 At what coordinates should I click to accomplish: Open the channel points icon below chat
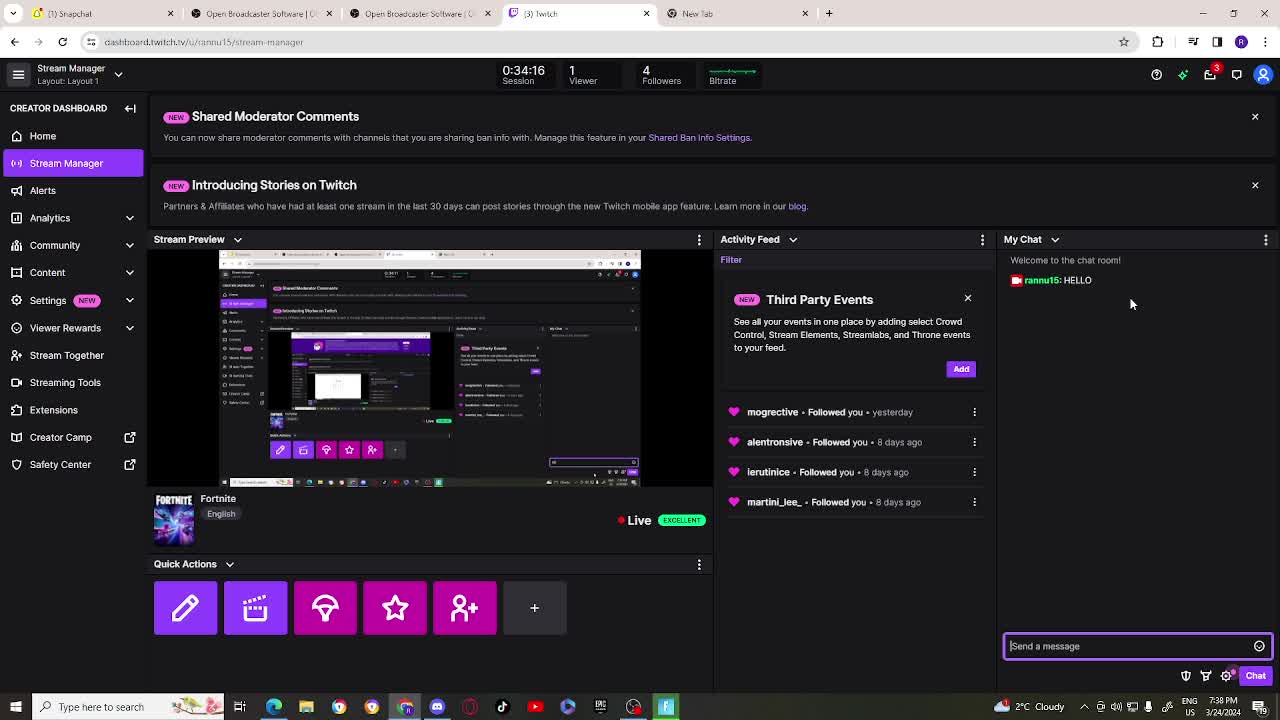tap(1206, 676)
